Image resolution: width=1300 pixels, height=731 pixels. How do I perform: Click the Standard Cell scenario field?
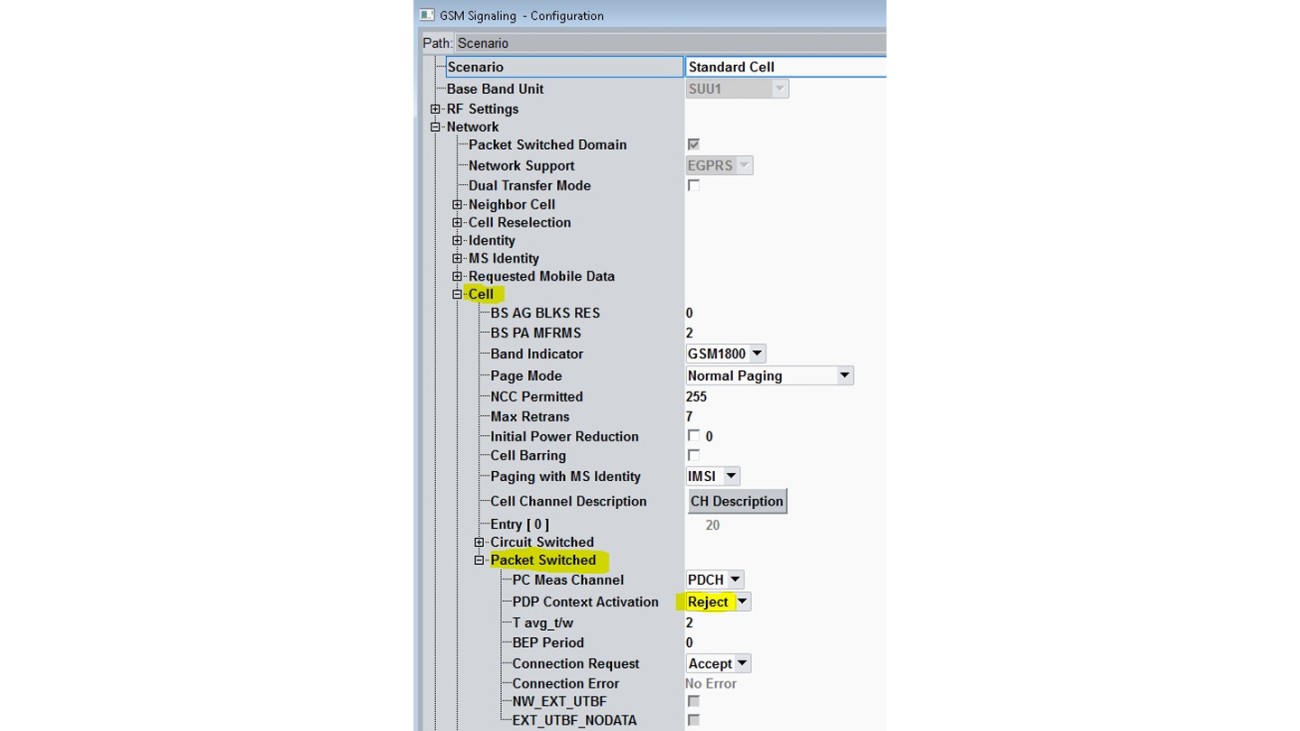click(785, 67)
